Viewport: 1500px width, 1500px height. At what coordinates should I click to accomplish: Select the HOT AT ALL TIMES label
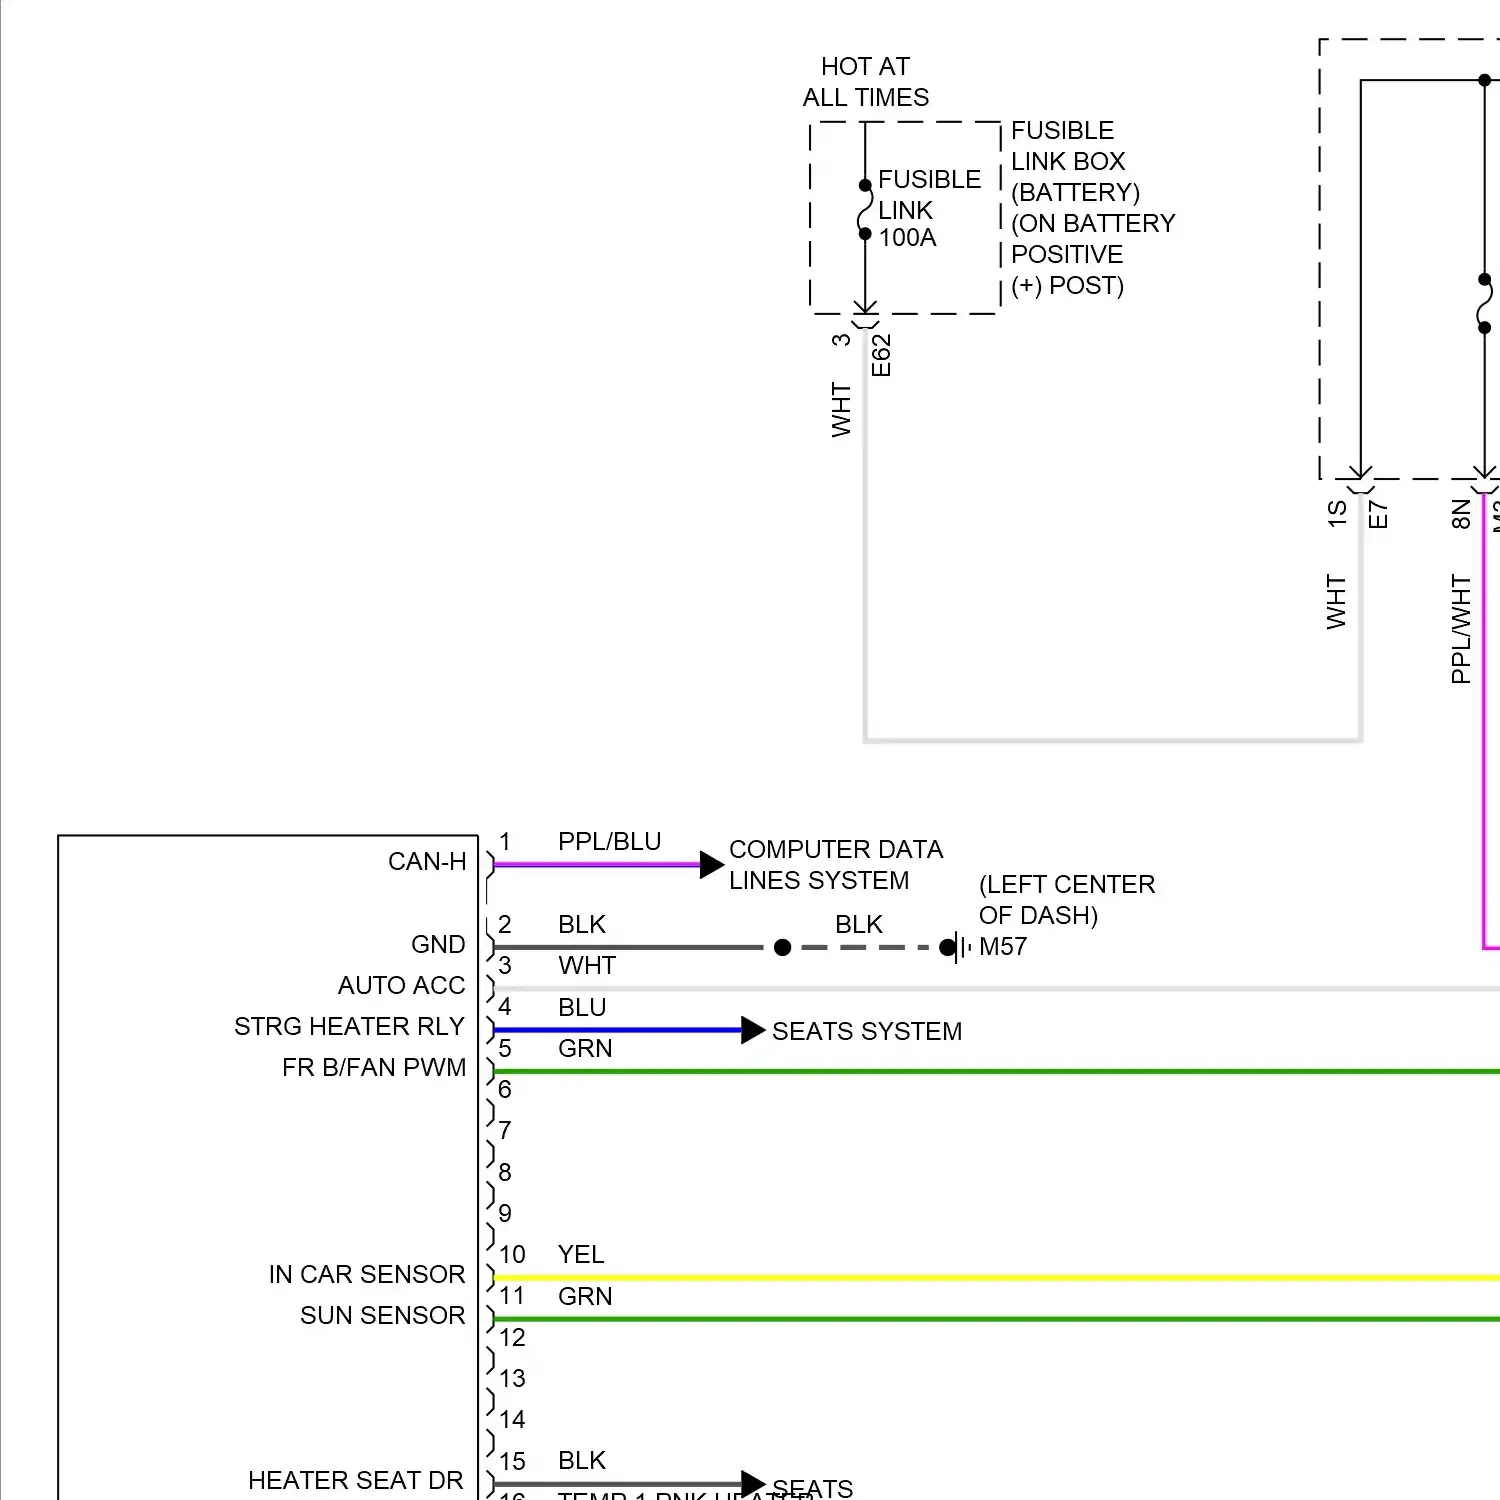tap(864, 82)
